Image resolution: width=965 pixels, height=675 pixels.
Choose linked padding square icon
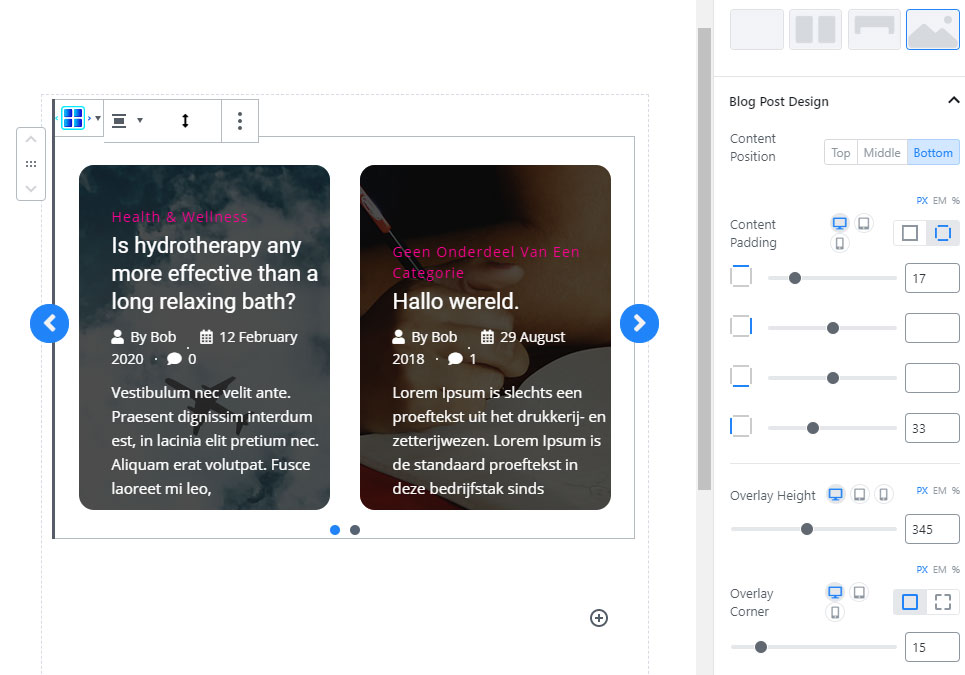910,233
